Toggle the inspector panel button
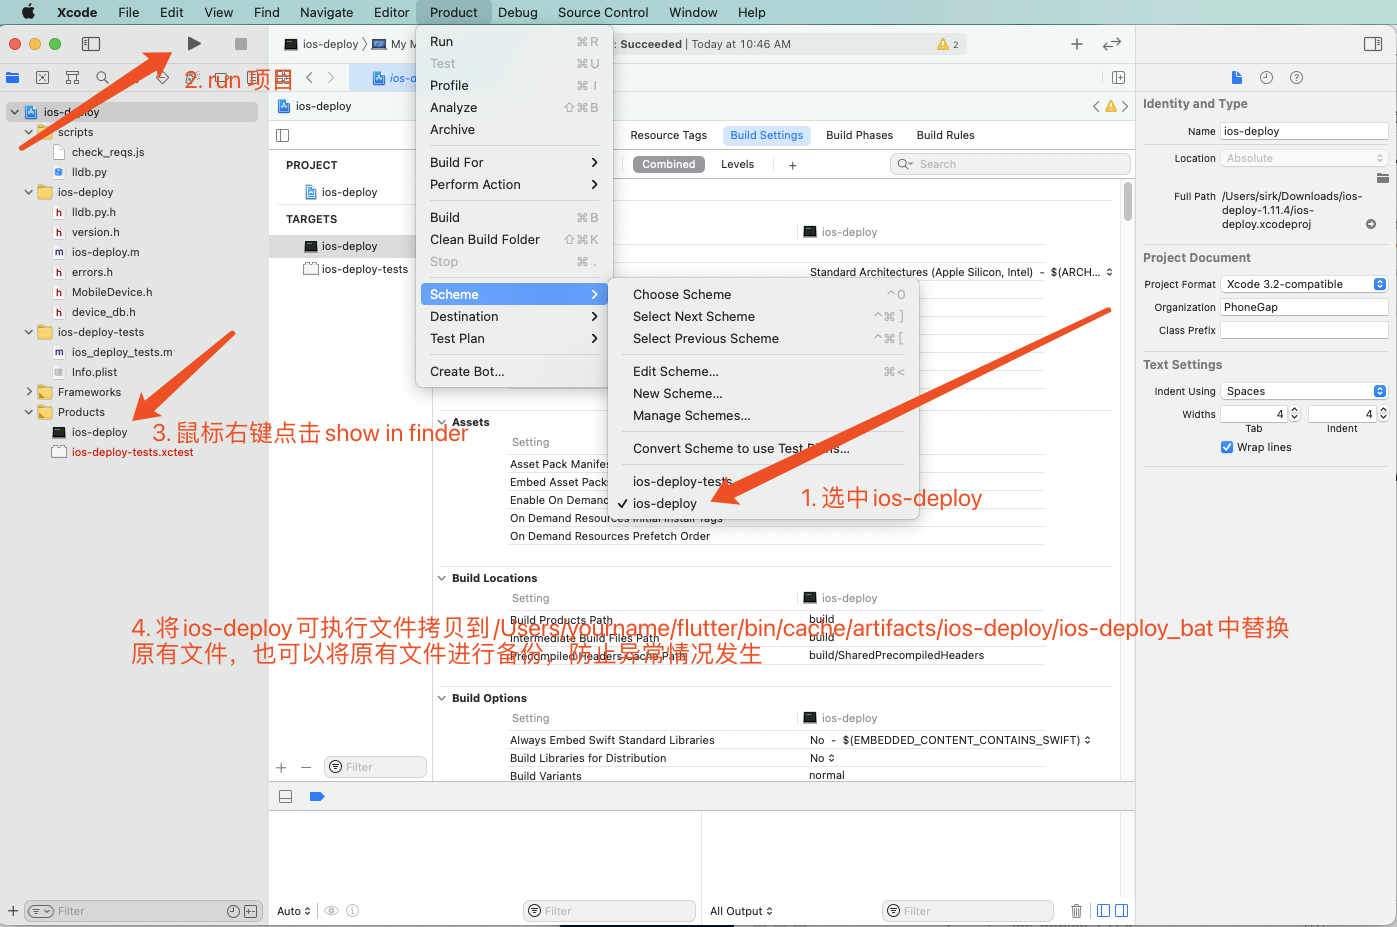 [x=1373, y=44]
